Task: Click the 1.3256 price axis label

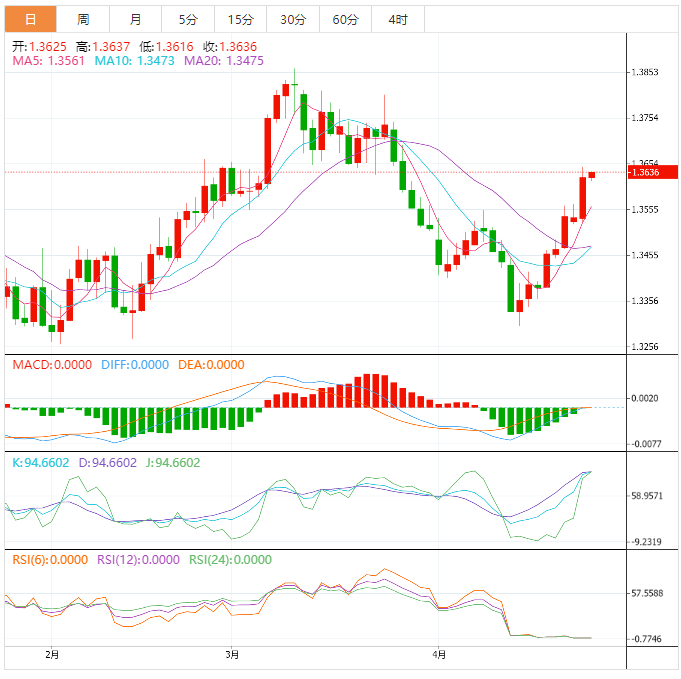Action: (645, 347)
